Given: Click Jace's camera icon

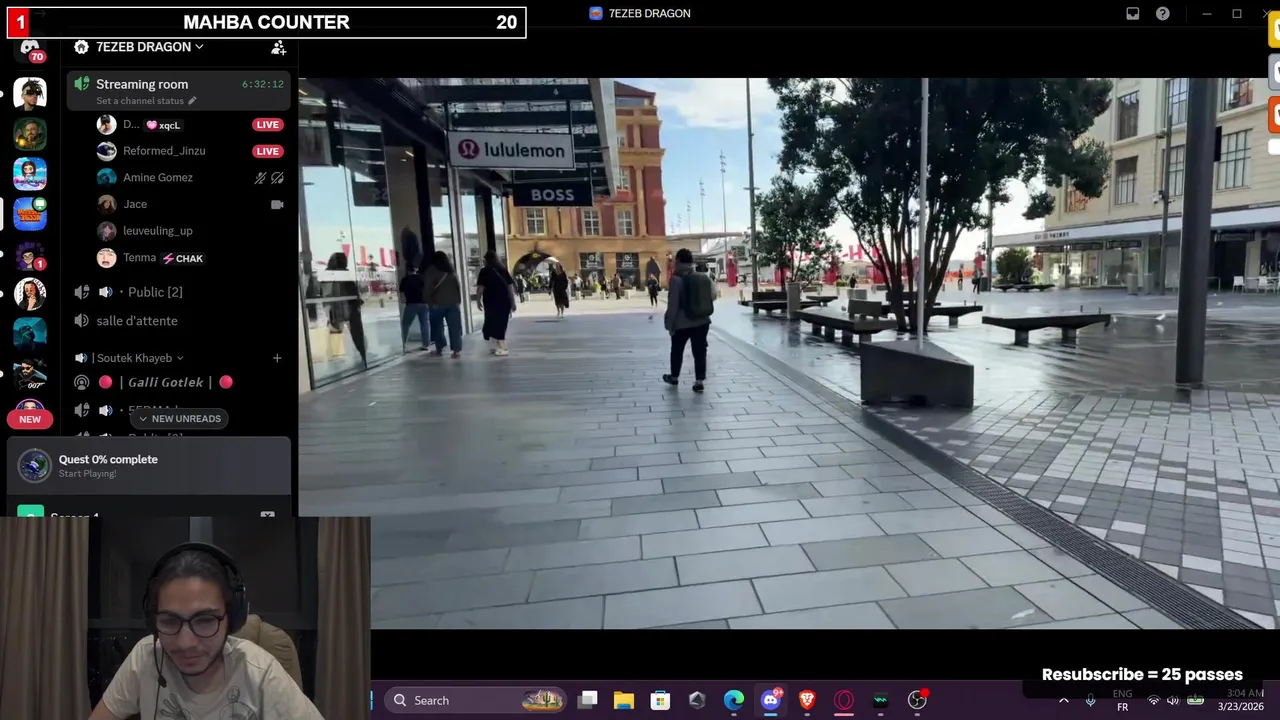Looking at the screenshot, I should pos(277,204).
